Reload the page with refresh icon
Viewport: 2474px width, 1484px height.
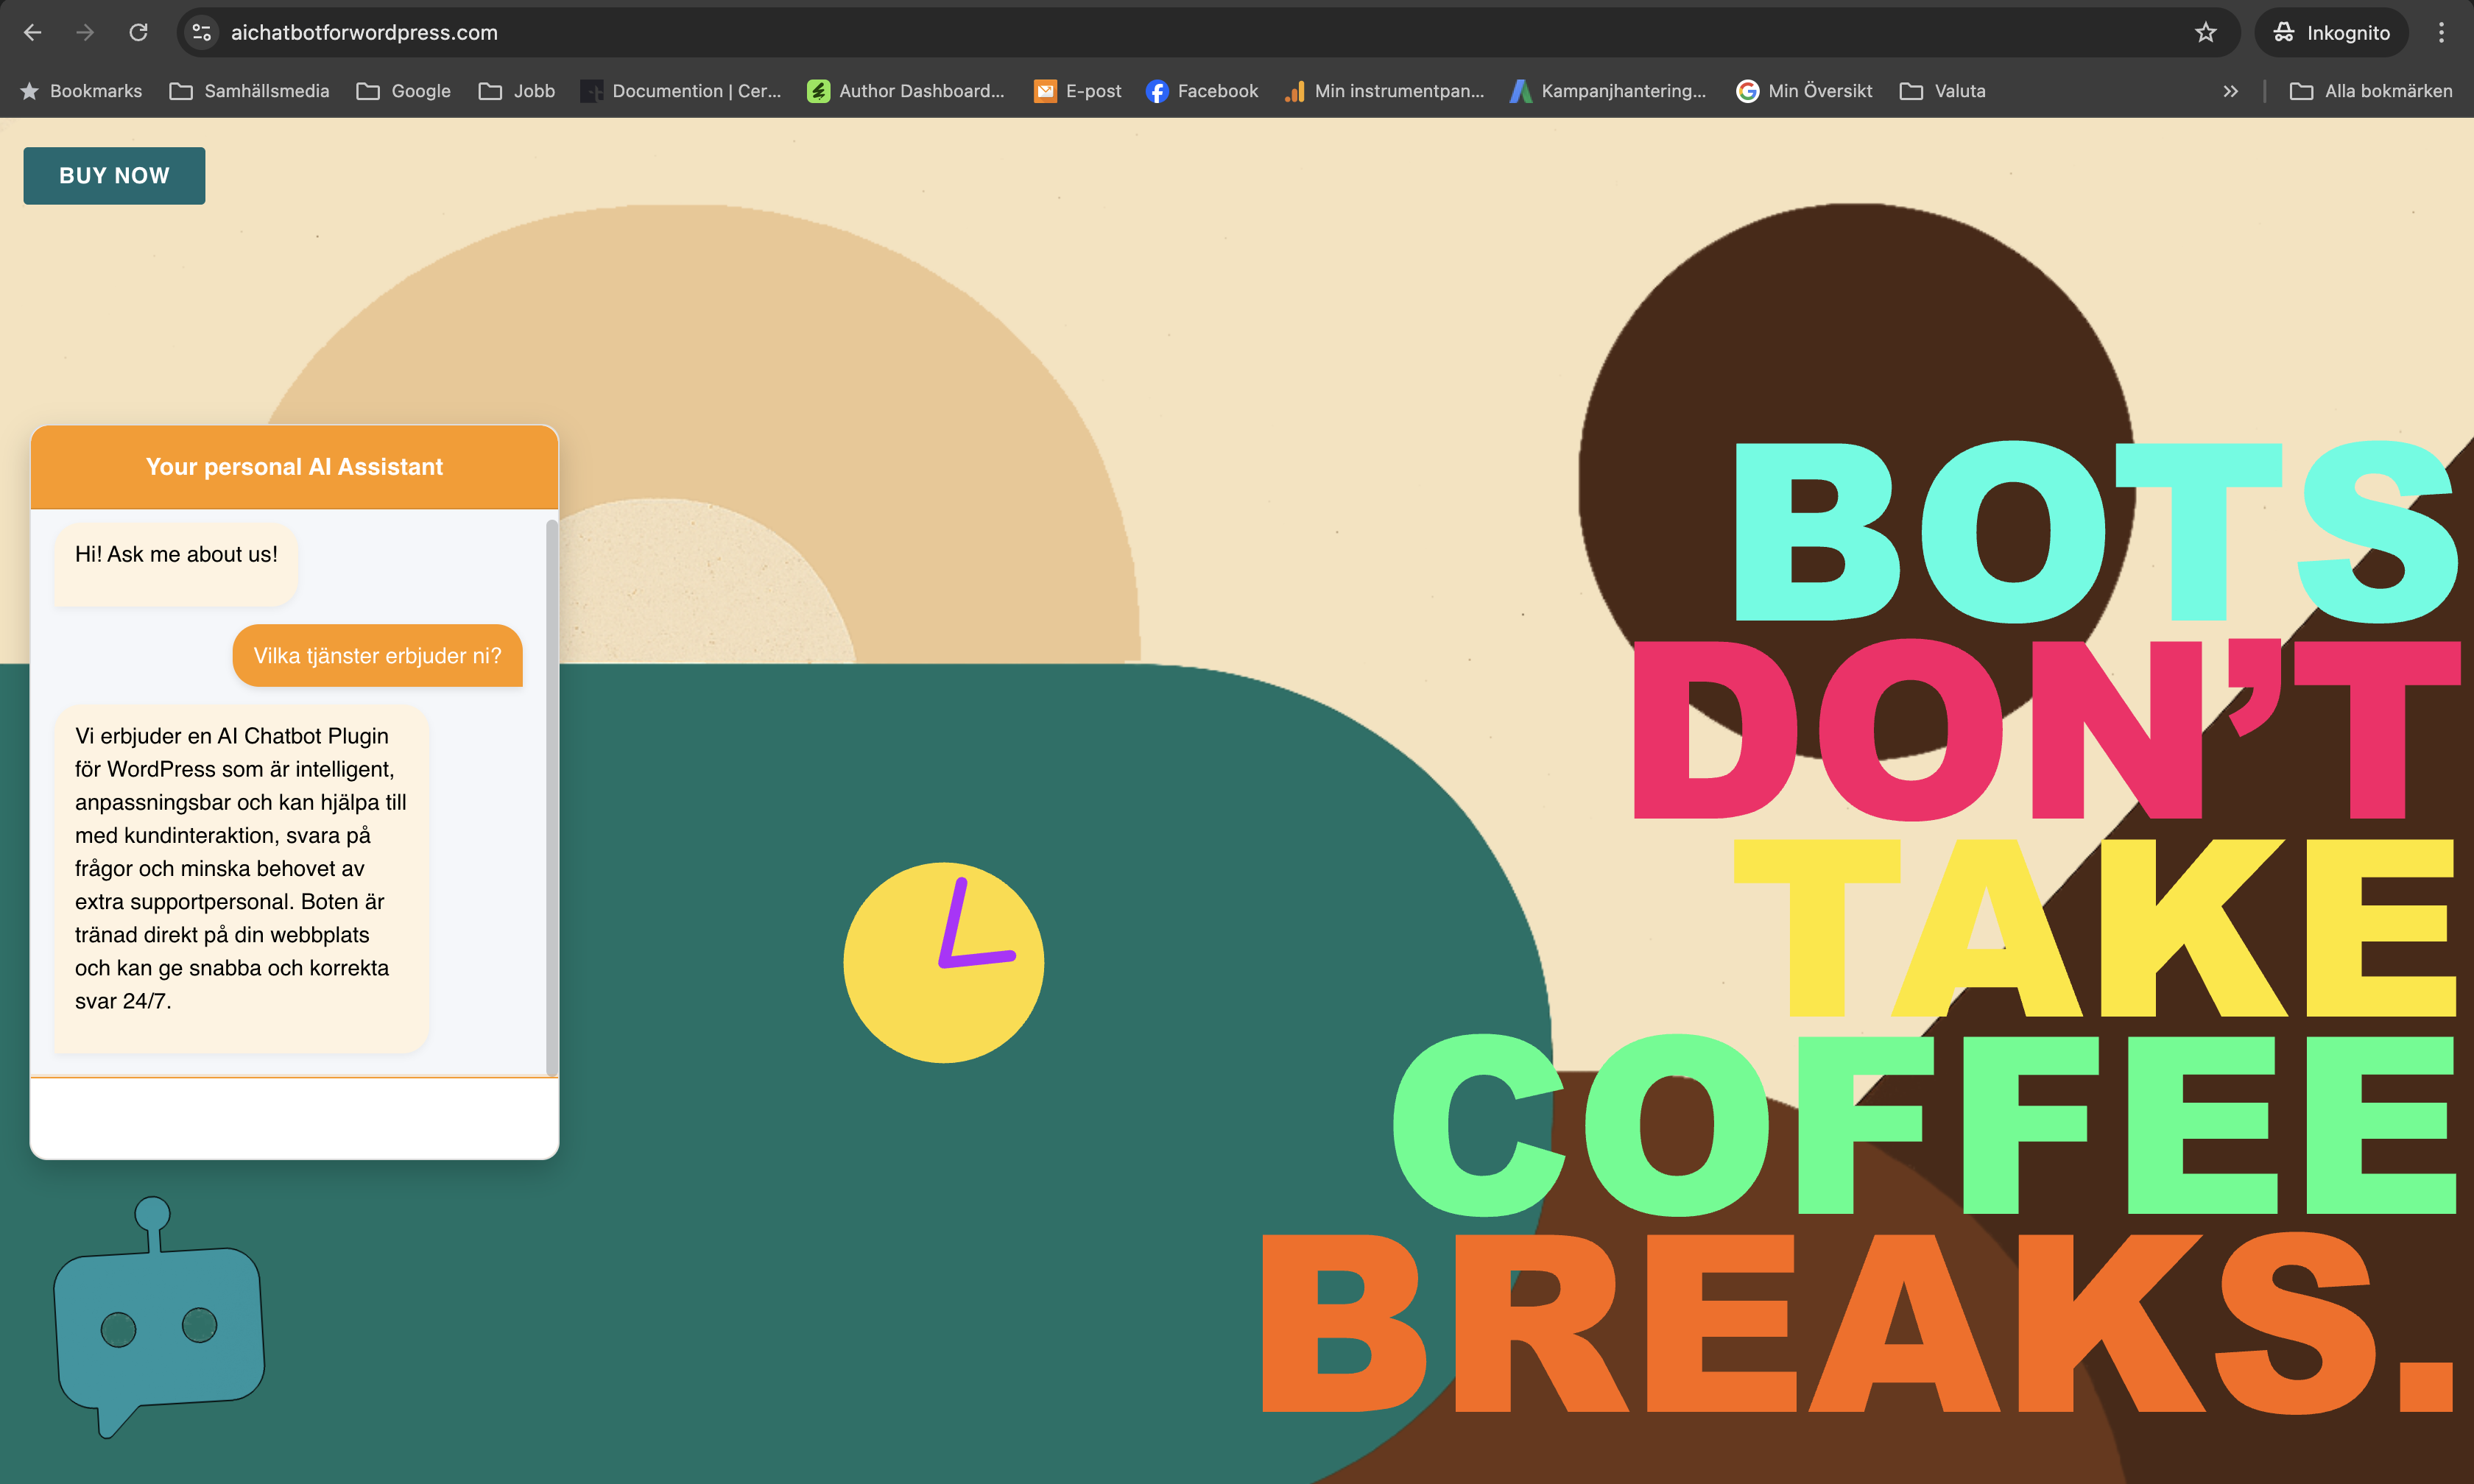click(139, 33)
